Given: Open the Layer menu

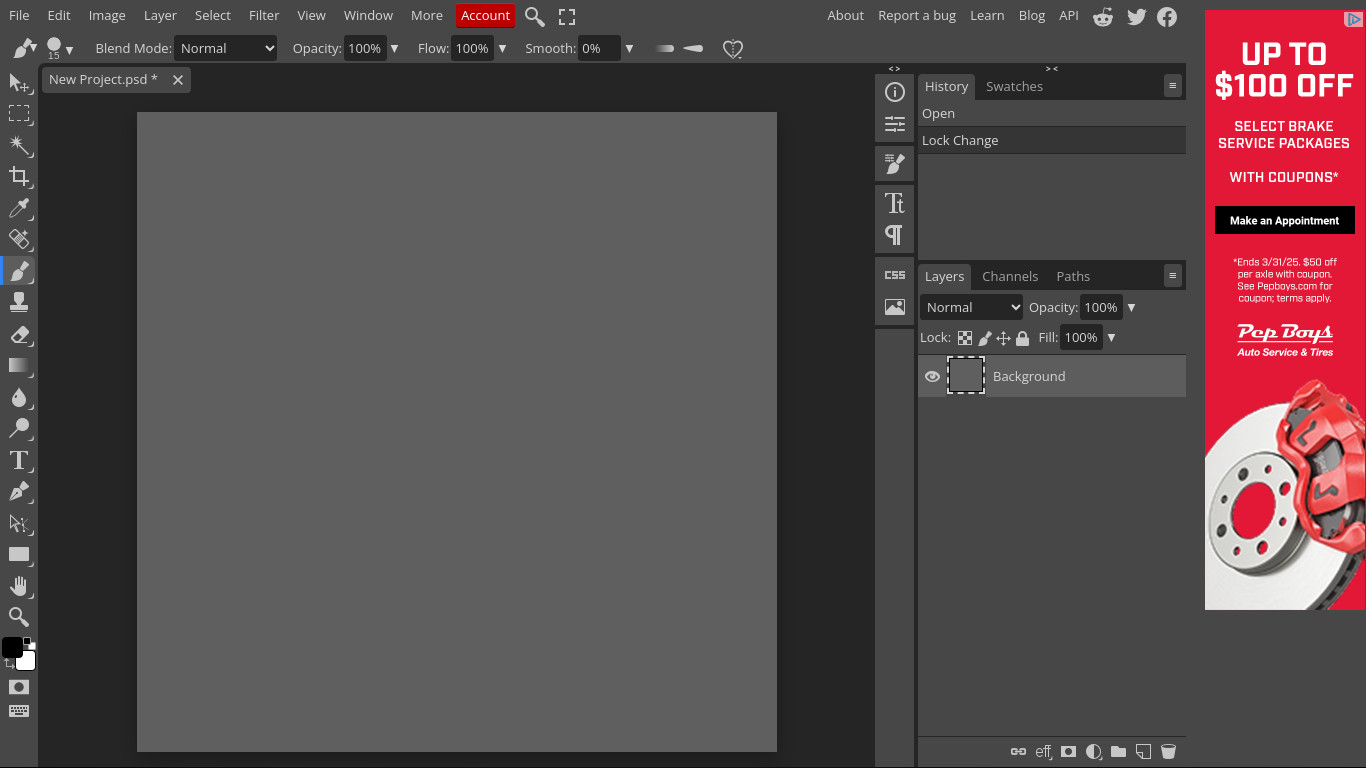Looking at the screenshot, I should pyautogui.click(x=160, y=15).
